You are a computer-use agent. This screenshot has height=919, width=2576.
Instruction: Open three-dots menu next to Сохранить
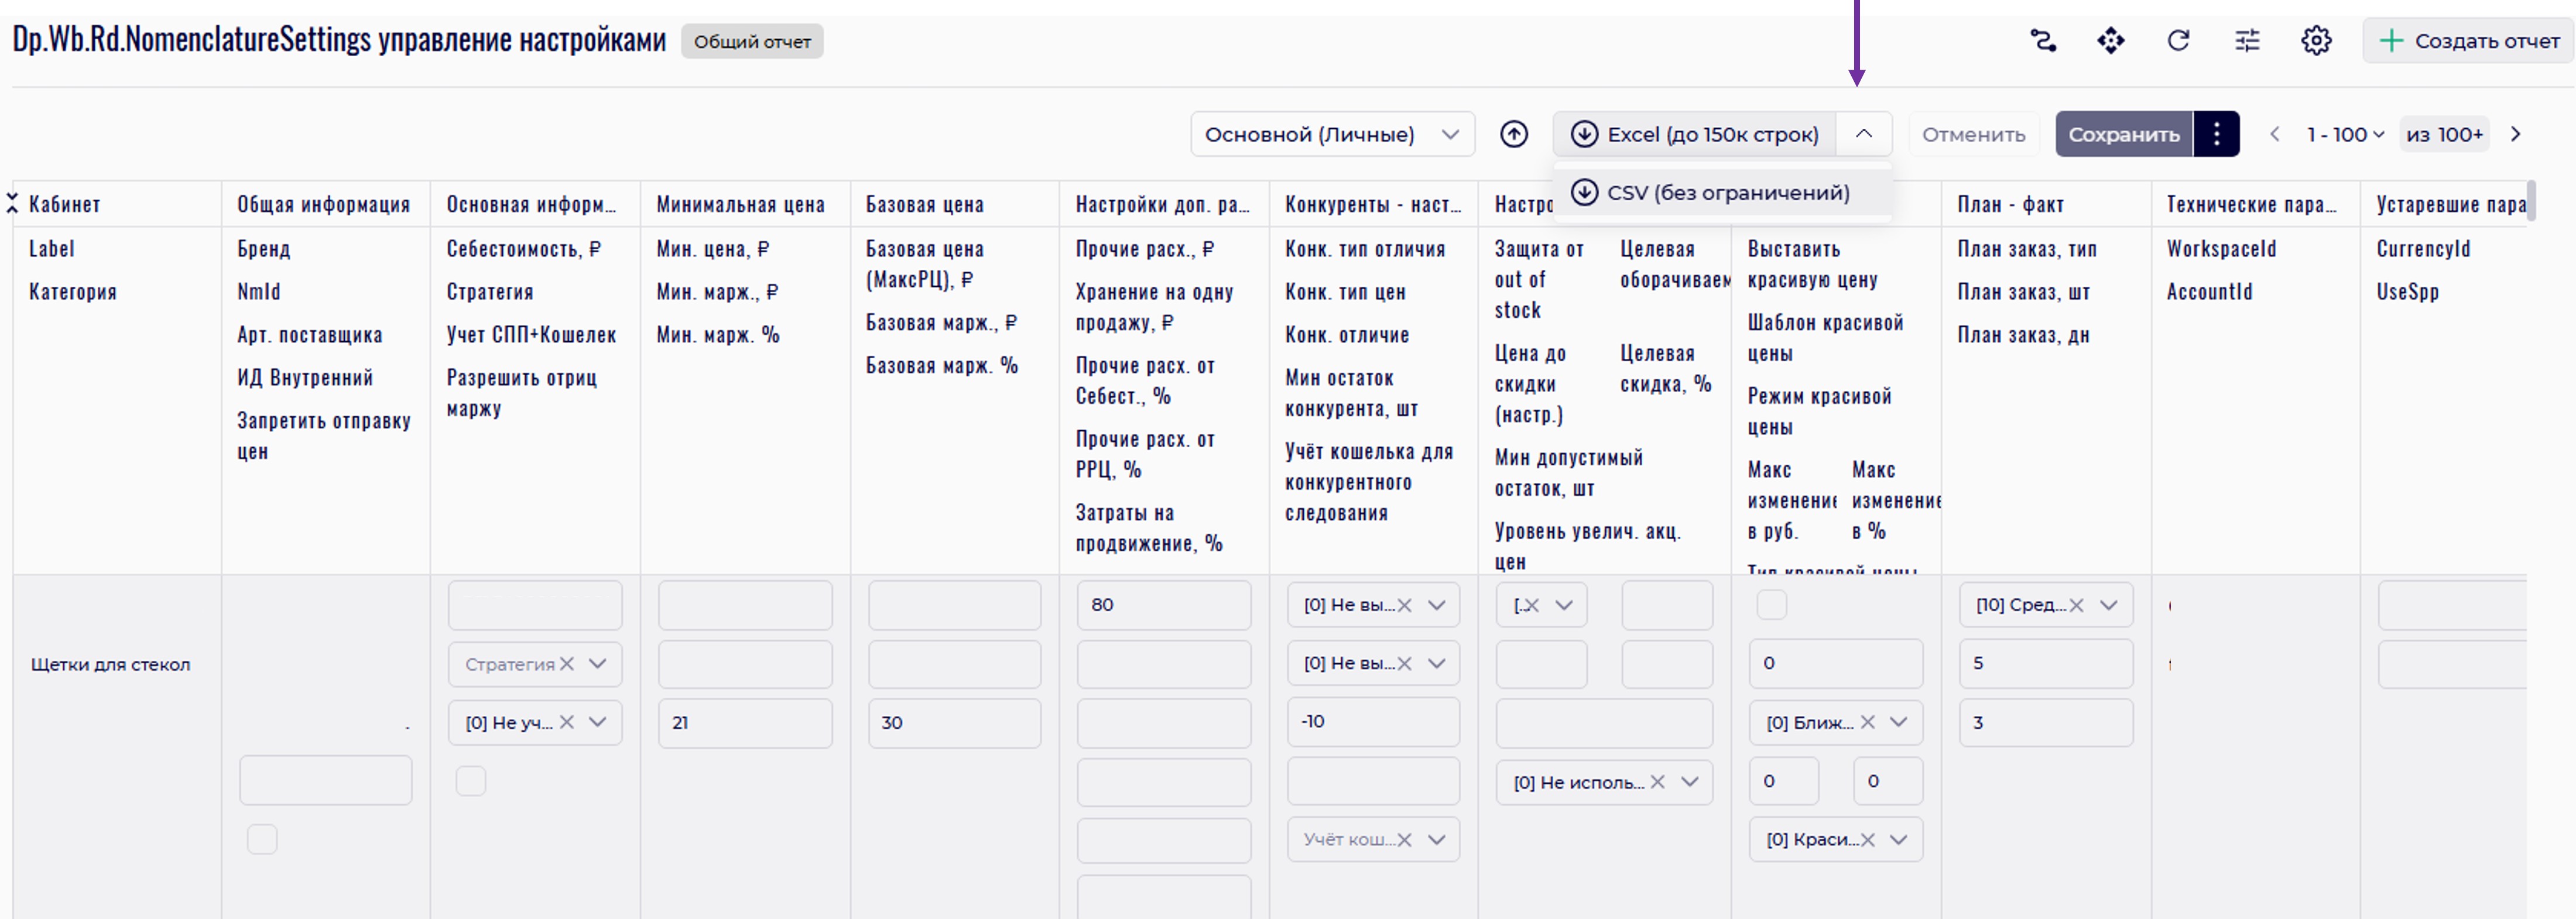2216,134
